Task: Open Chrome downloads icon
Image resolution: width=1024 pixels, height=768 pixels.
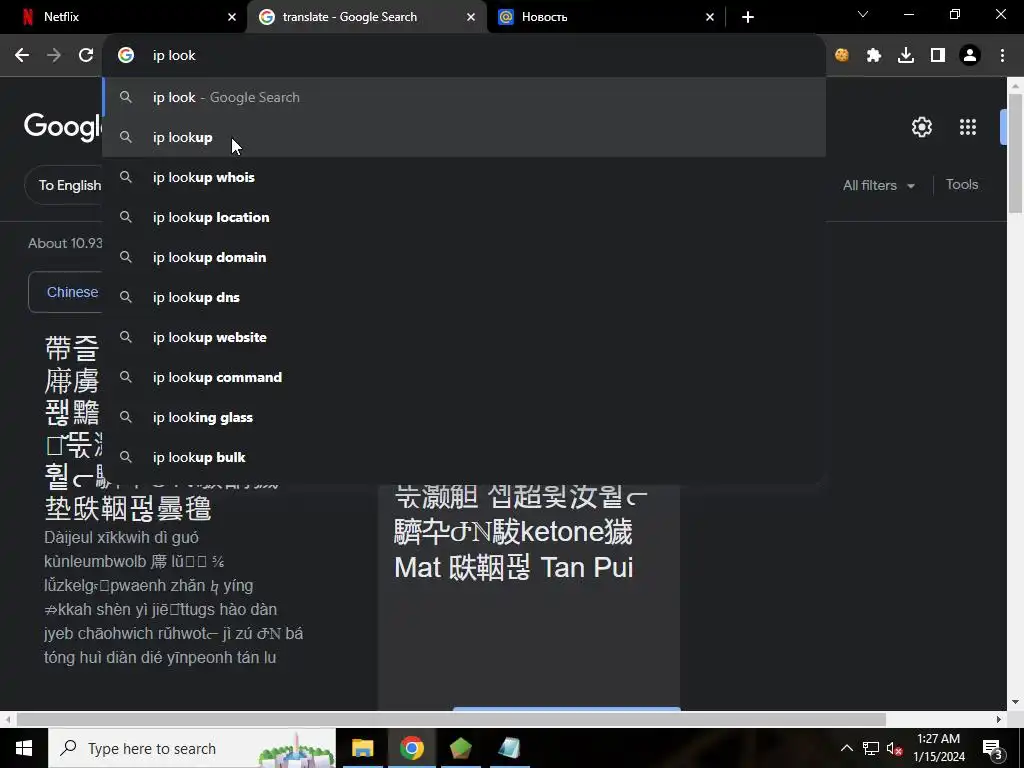Action: click(x=906, y=56)
